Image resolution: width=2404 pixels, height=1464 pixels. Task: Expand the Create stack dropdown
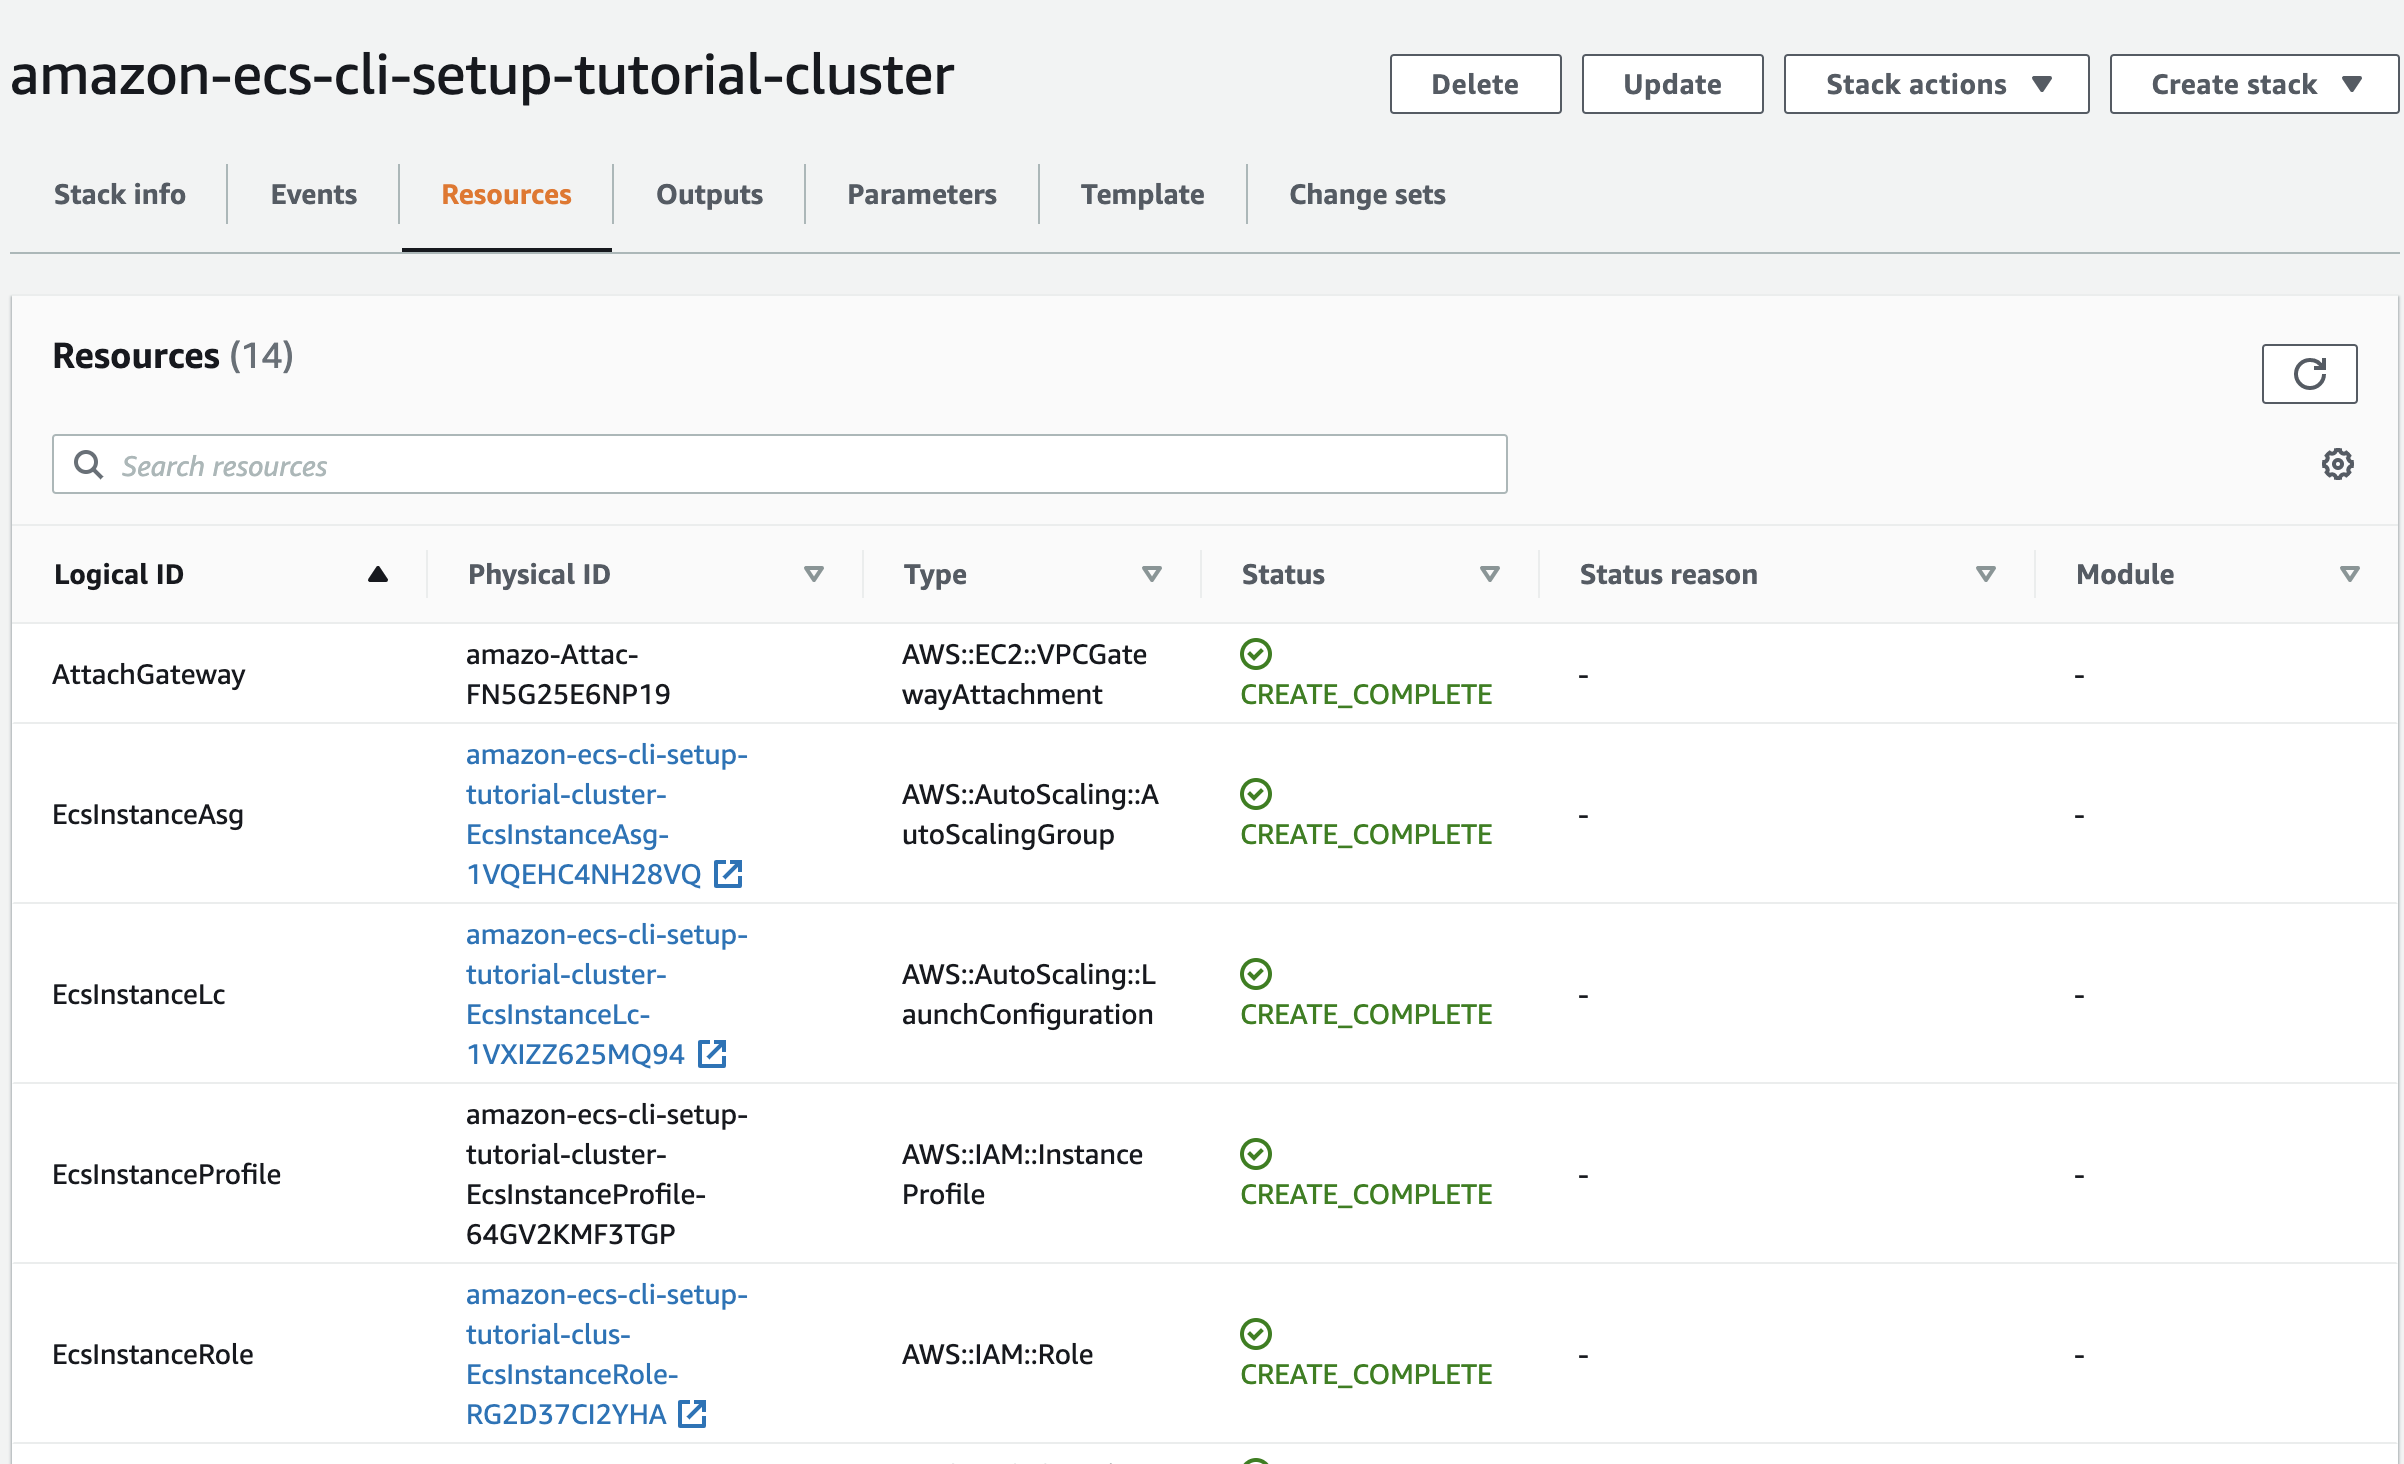pyautogui.click(x=2253, y=84)
